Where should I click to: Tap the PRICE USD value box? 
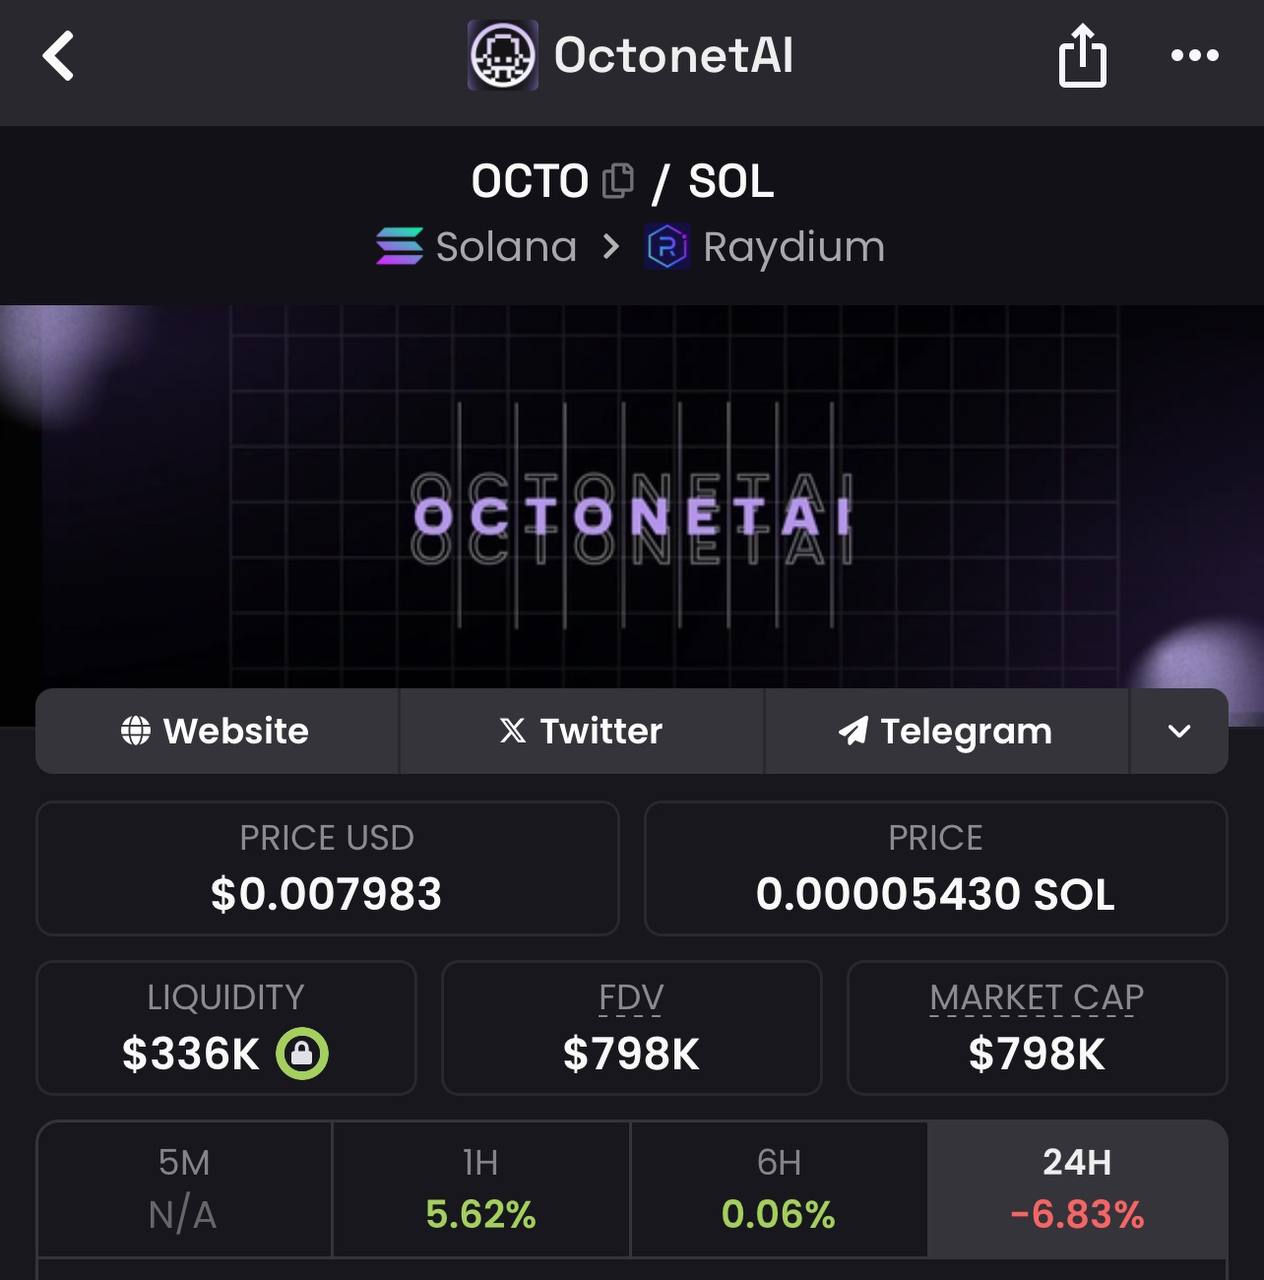click(327, 868)
